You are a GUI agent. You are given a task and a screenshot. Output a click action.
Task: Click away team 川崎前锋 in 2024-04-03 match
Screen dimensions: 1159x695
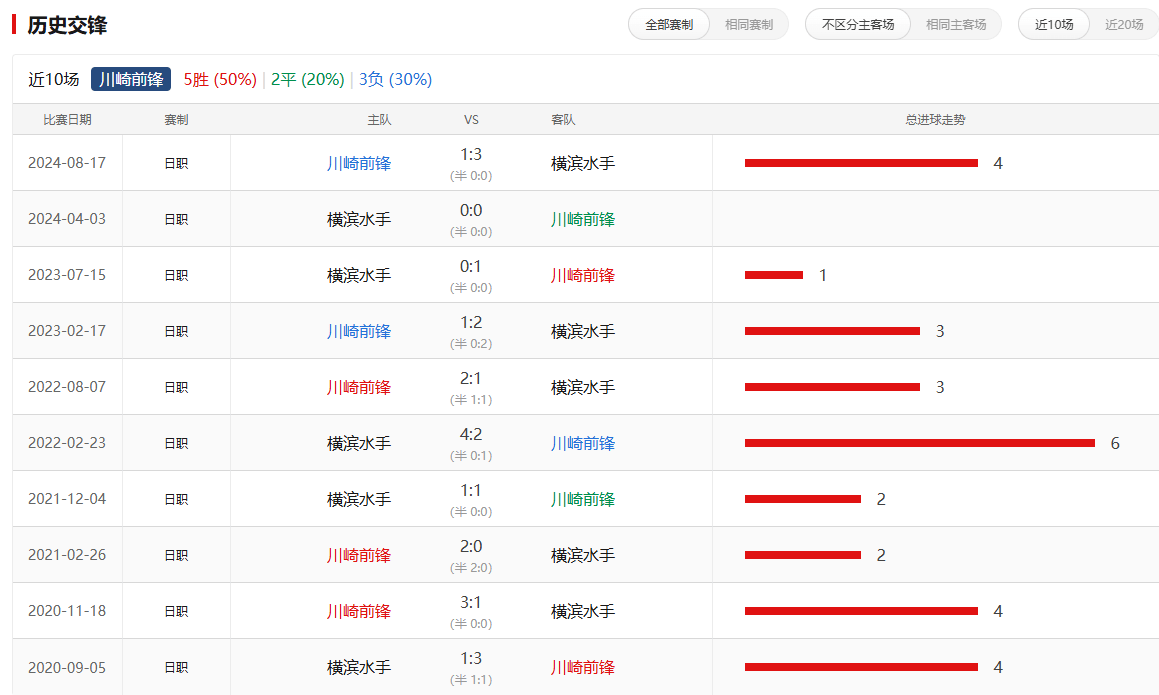coord(583,219)
